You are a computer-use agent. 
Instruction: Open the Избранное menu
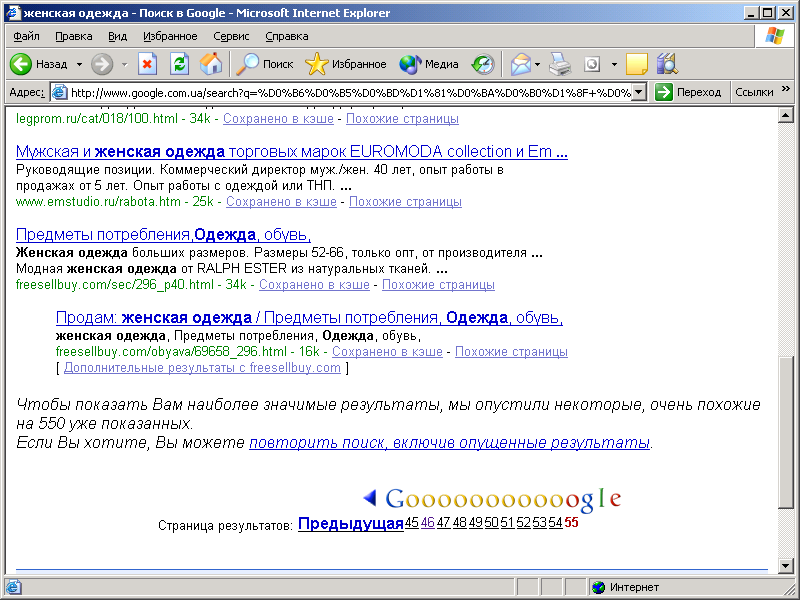(x=170, y=36)
